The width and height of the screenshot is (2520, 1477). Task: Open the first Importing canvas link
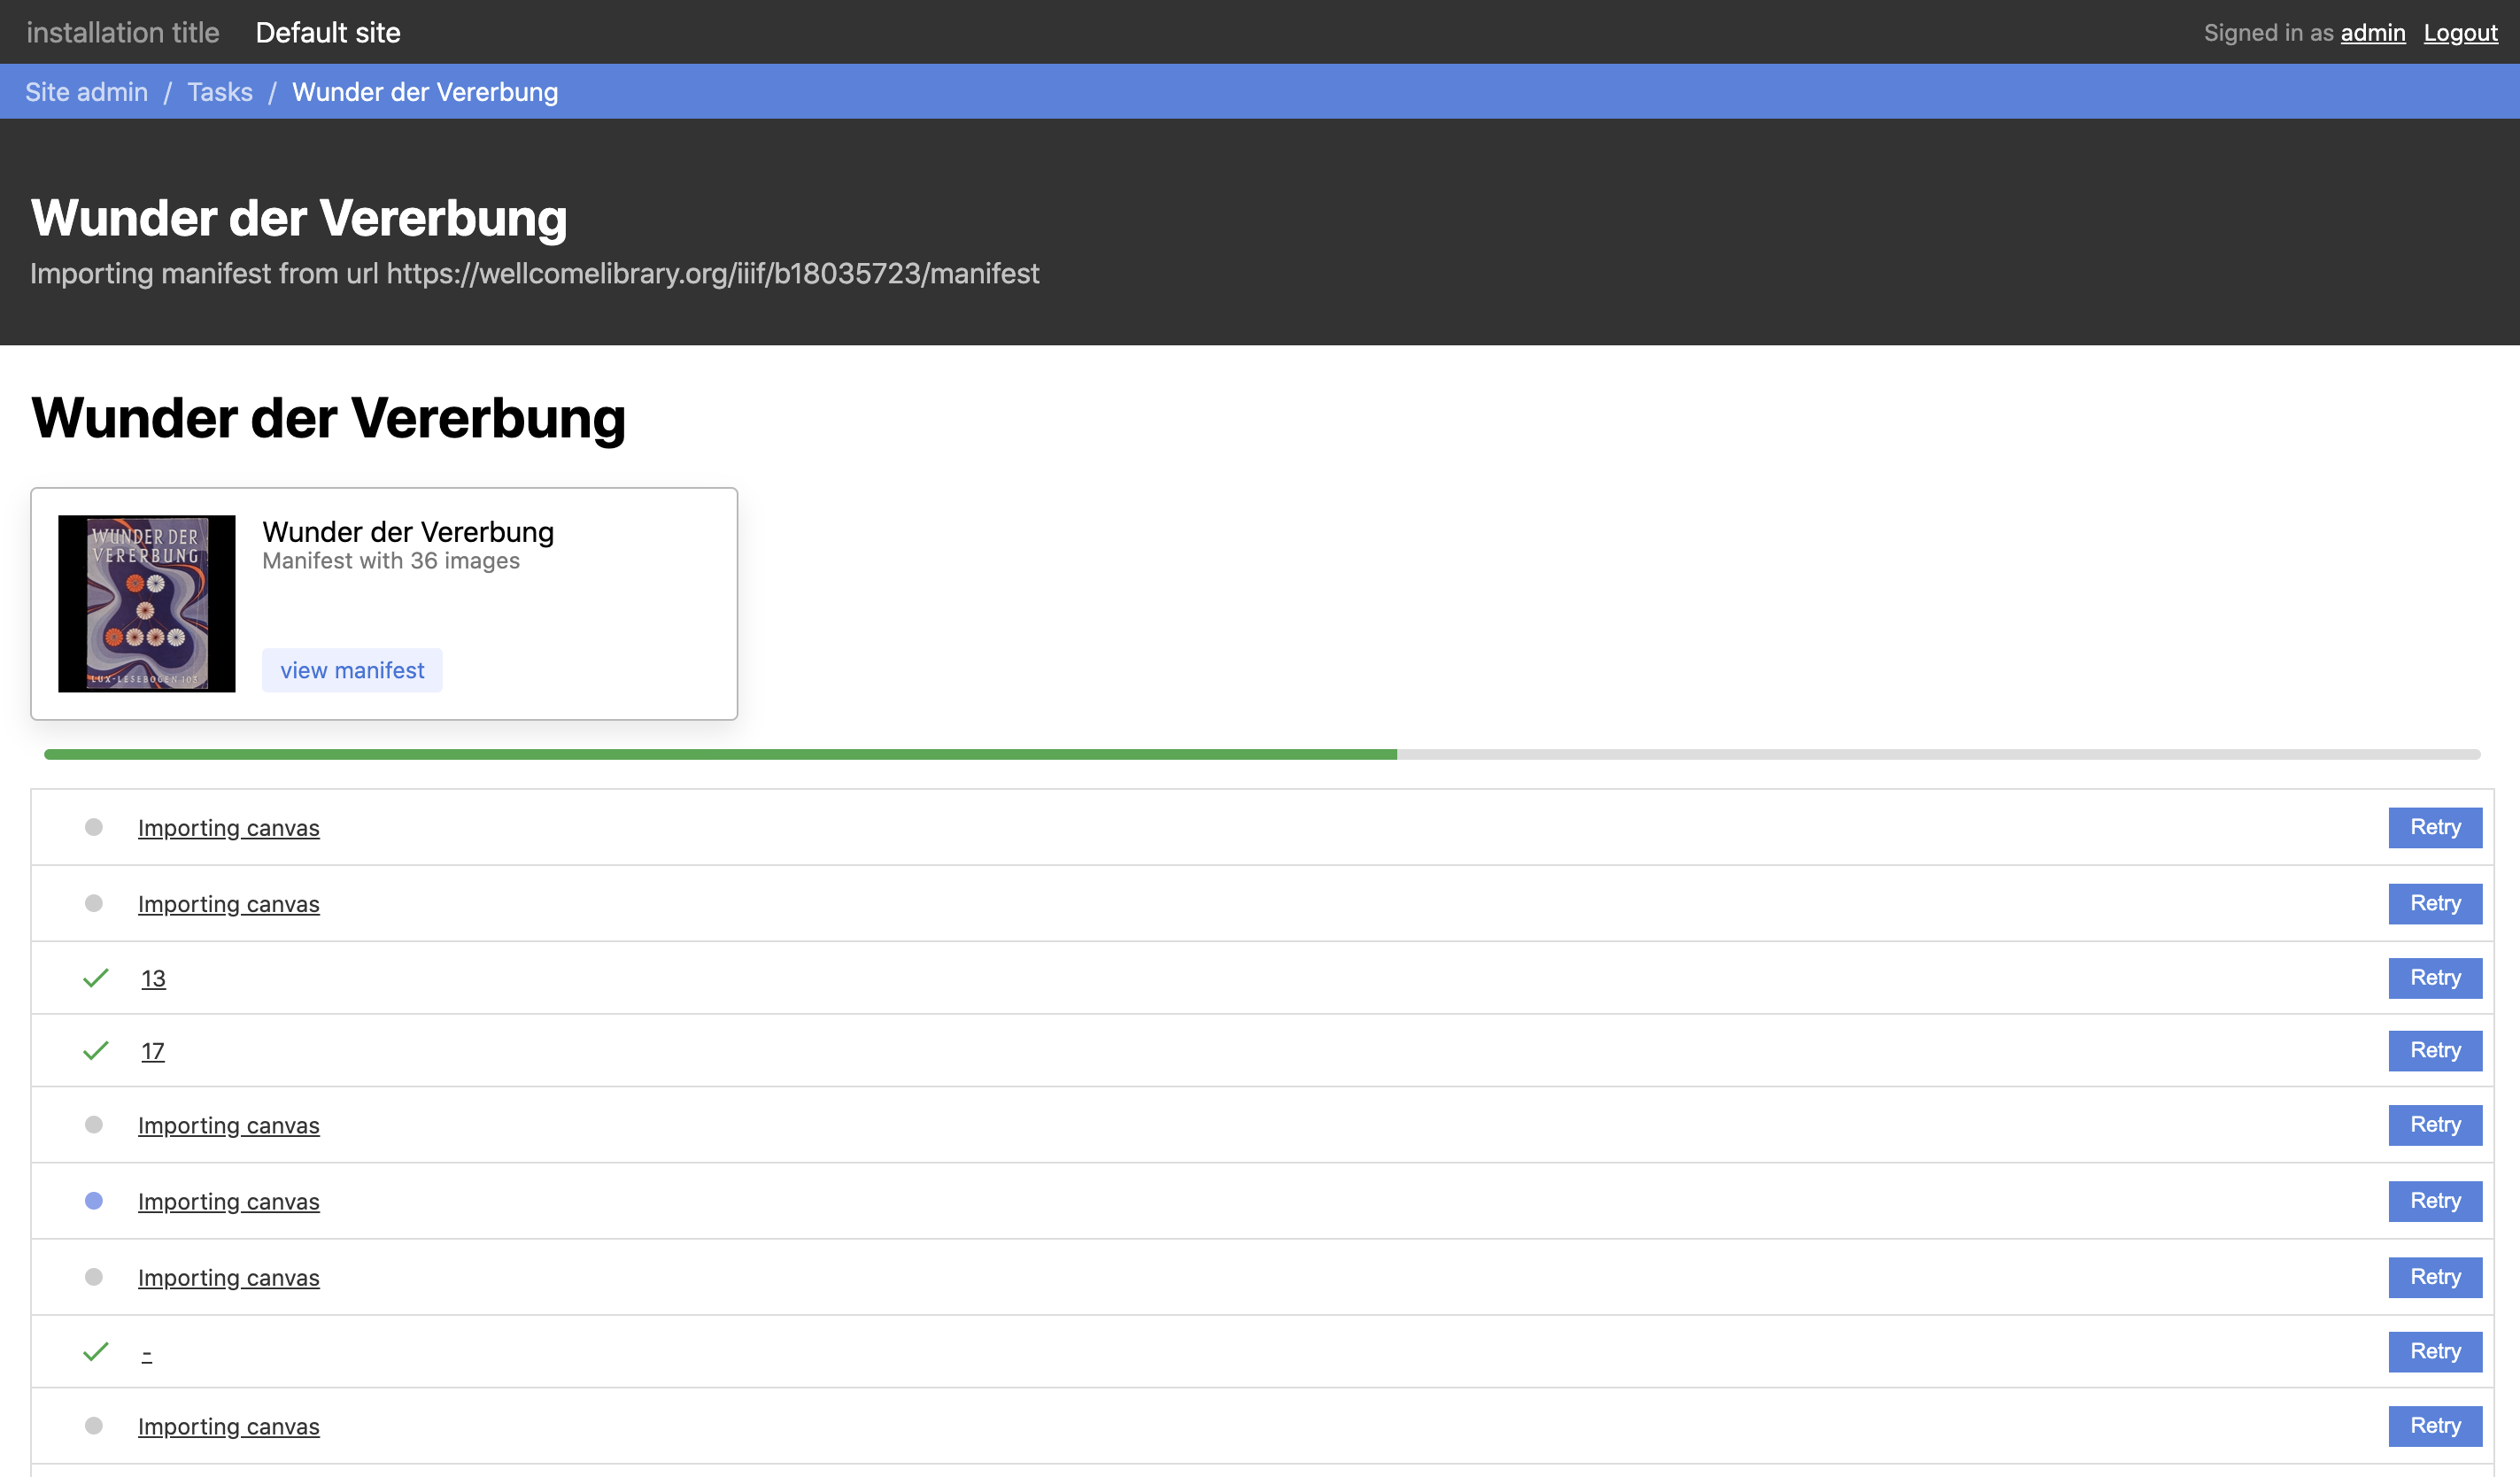coord(228,827)
